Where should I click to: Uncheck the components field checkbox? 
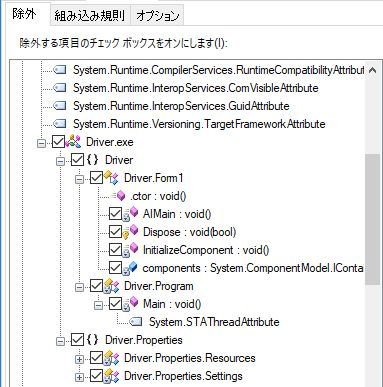point(115,268)
